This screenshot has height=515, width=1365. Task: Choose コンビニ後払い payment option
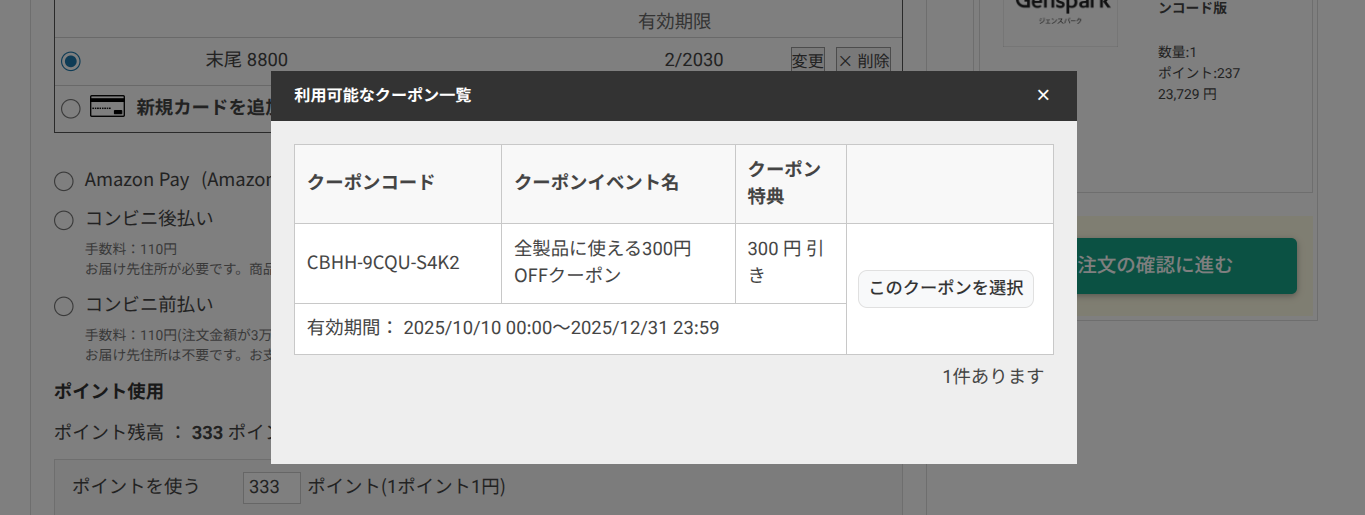click(64, 220)
